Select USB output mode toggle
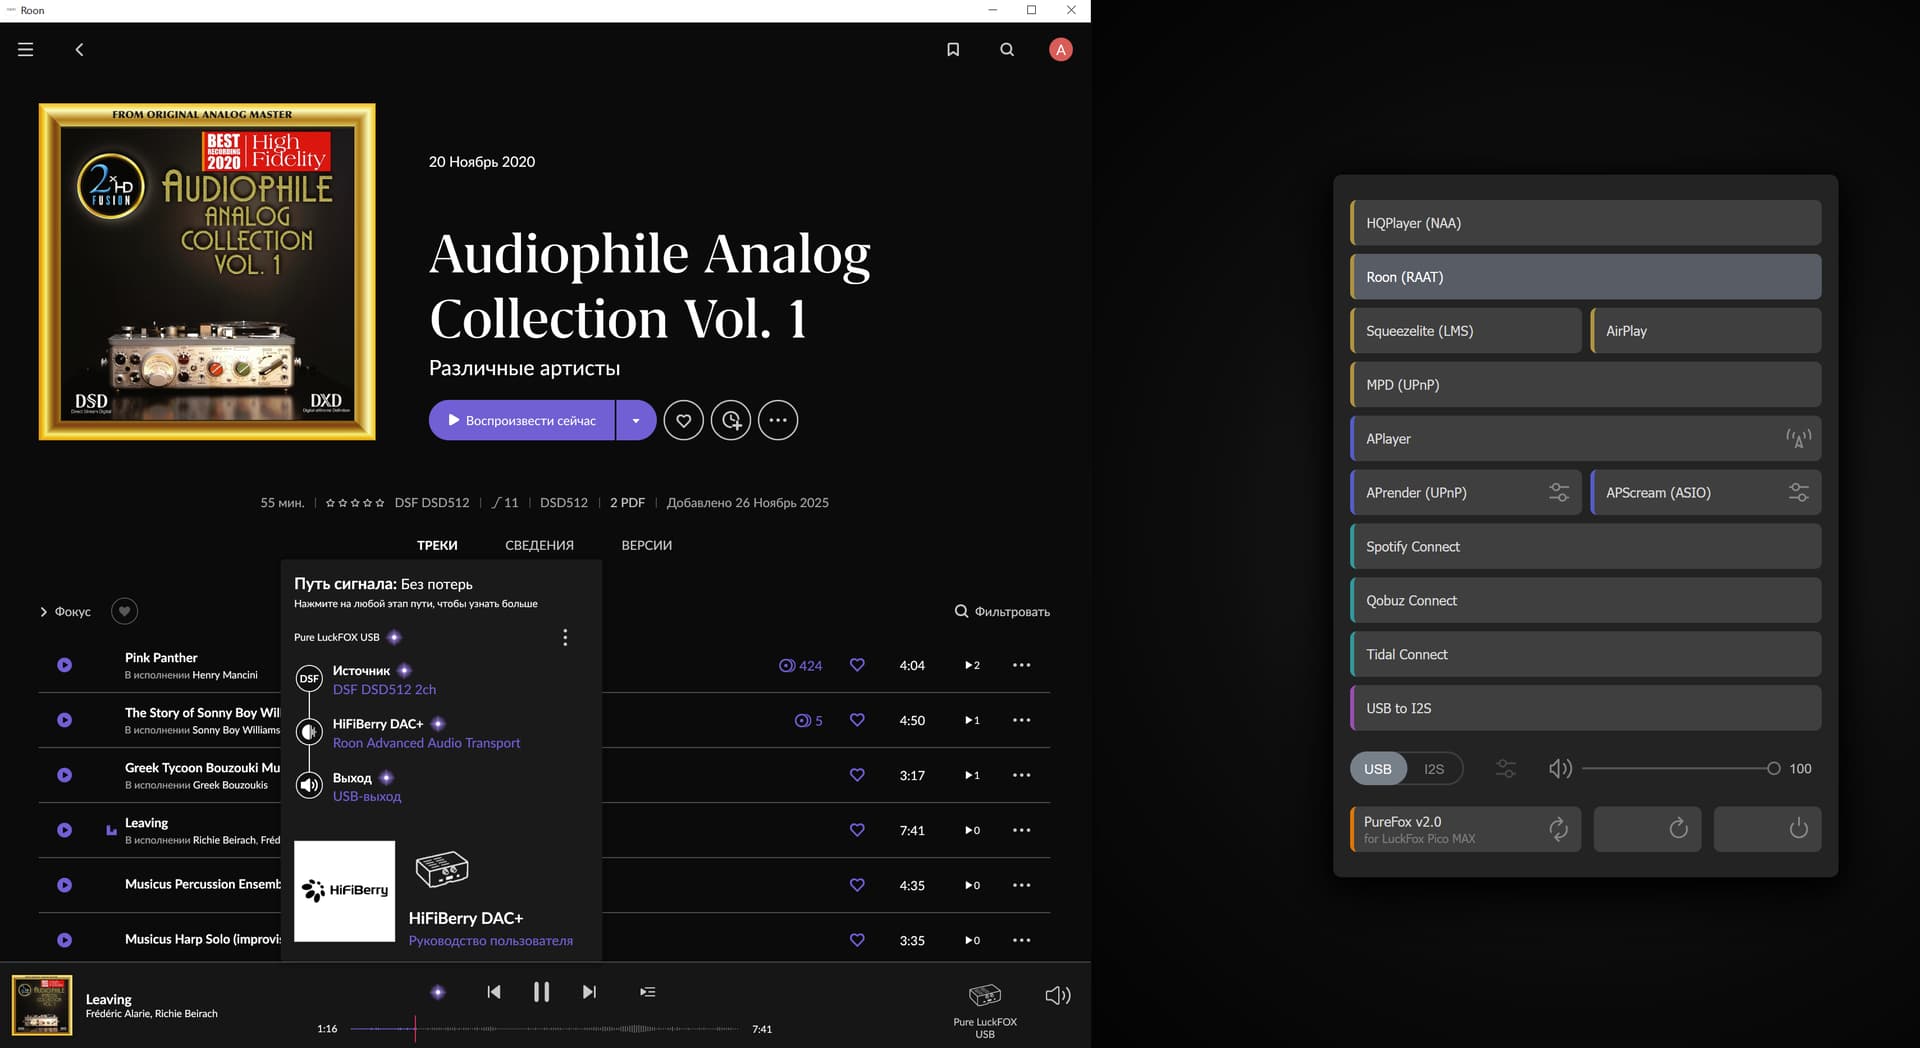 1378,769
